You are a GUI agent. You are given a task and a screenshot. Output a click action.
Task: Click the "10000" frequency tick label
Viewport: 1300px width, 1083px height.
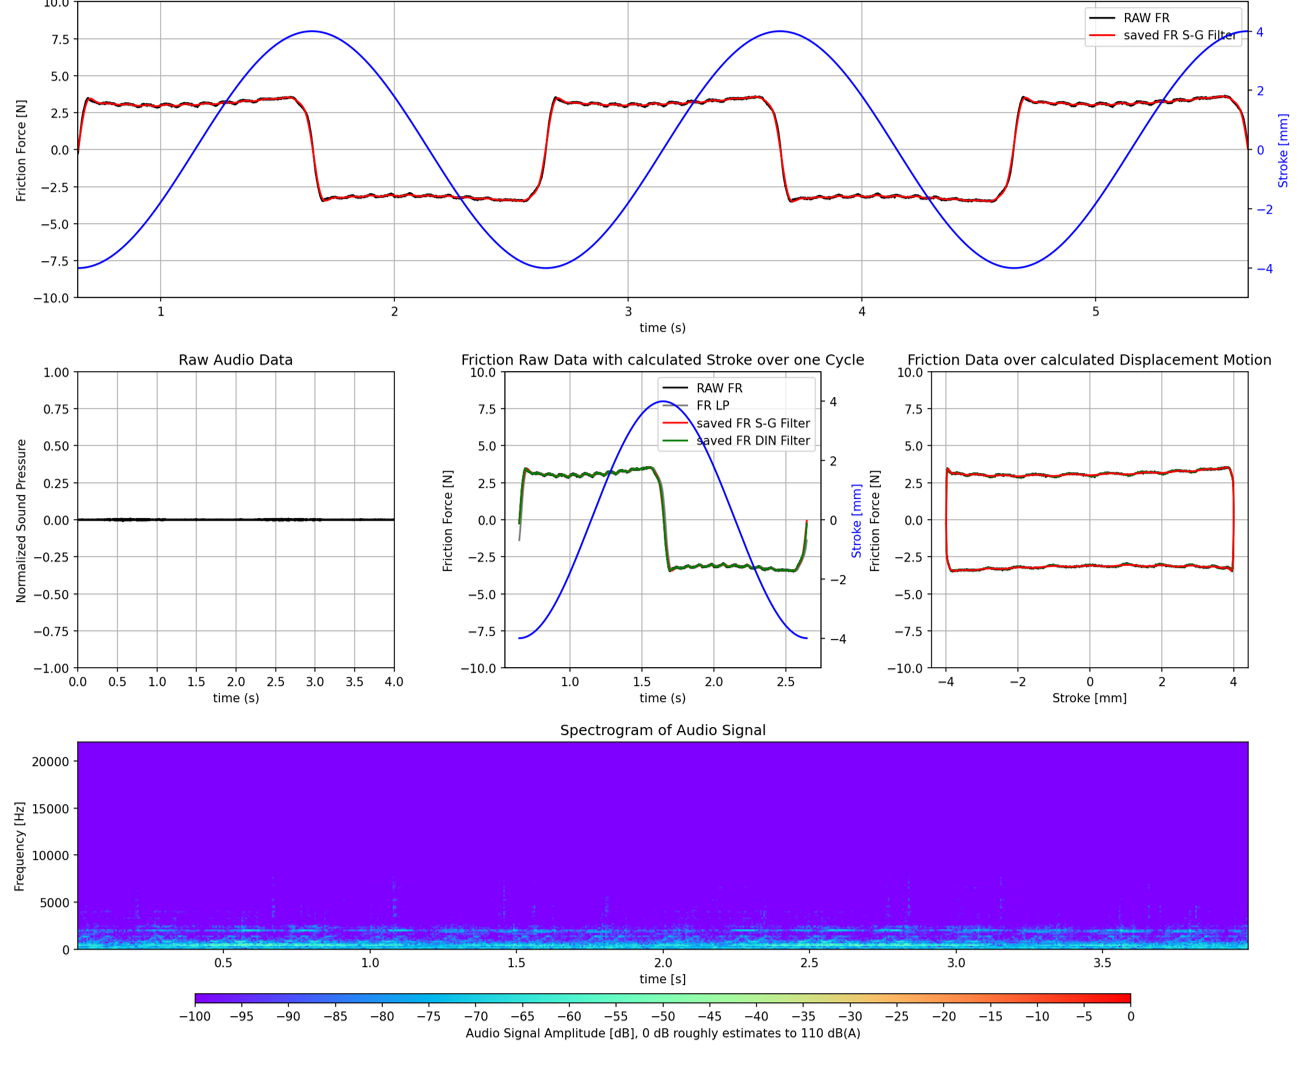tap(51, 855)
